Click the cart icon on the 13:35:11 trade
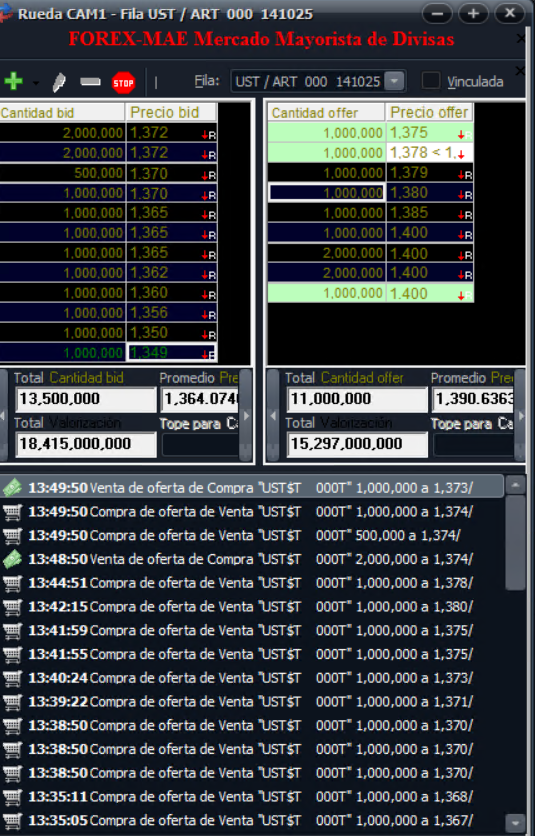This screenshot has width=535, height=836. [12, 797]
